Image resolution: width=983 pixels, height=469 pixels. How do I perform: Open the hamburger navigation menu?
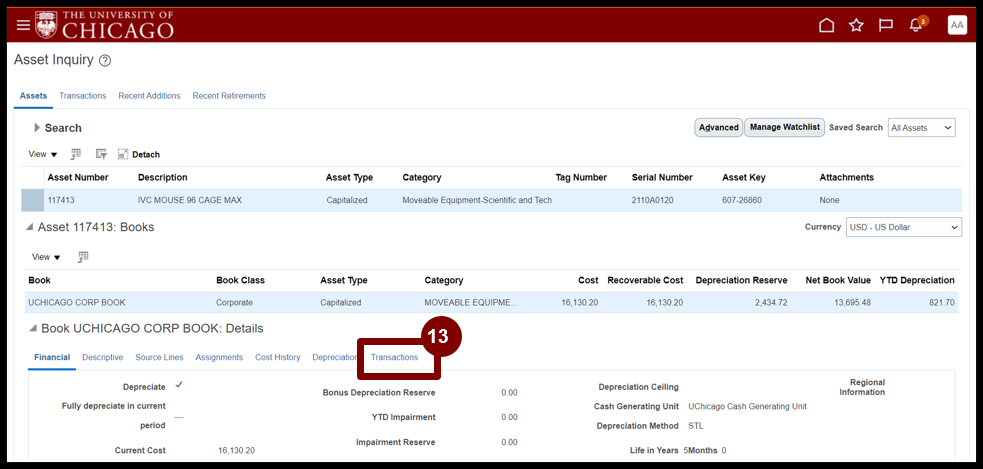coord(23,25)
